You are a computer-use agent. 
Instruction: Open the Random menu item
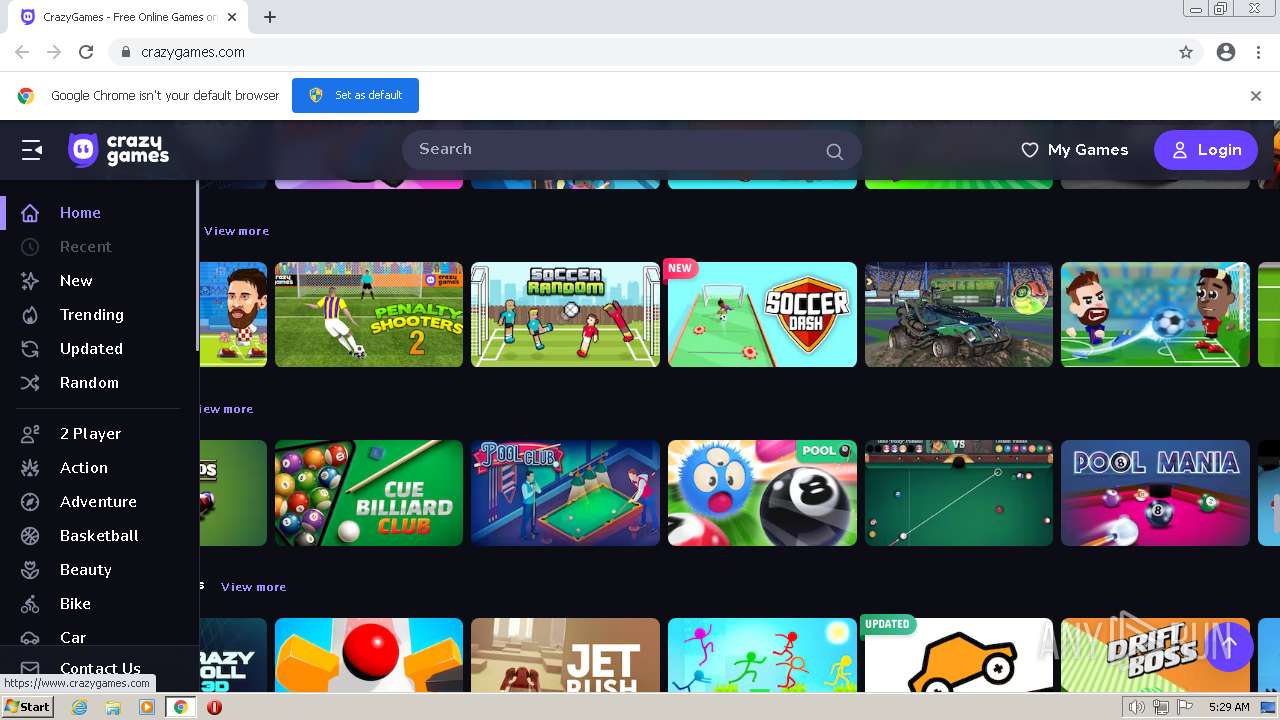[x=89, y=383]
